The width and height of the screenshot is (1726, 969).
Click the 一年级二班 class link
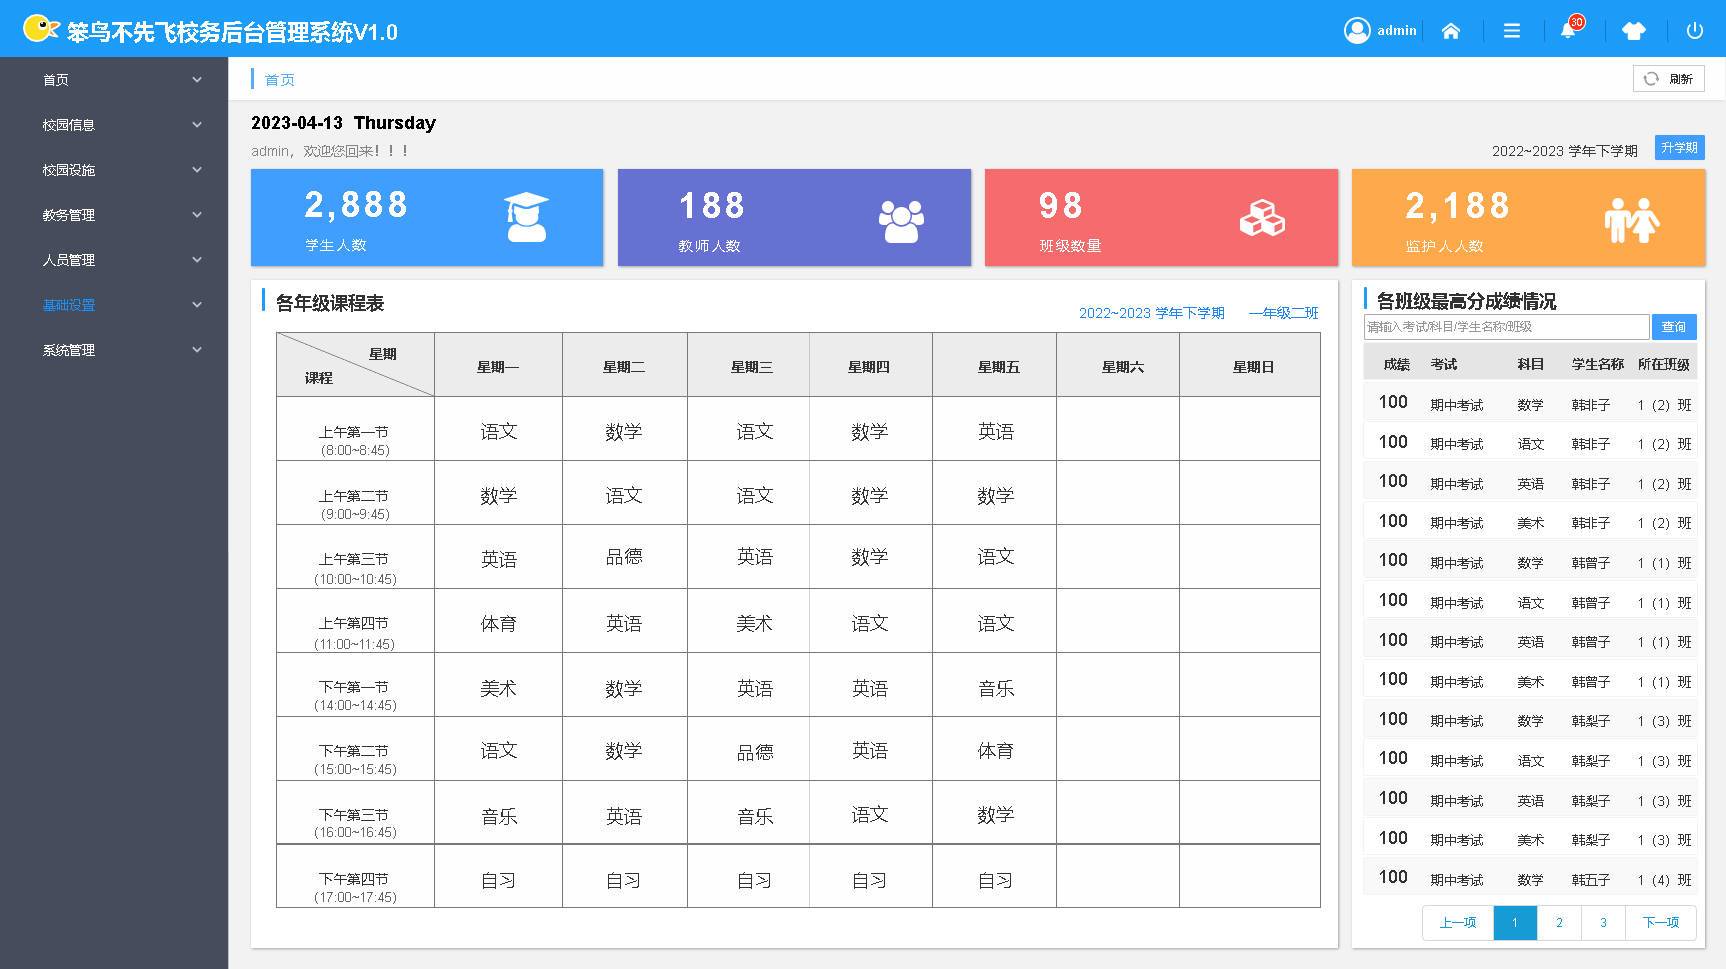[1283, 313]
